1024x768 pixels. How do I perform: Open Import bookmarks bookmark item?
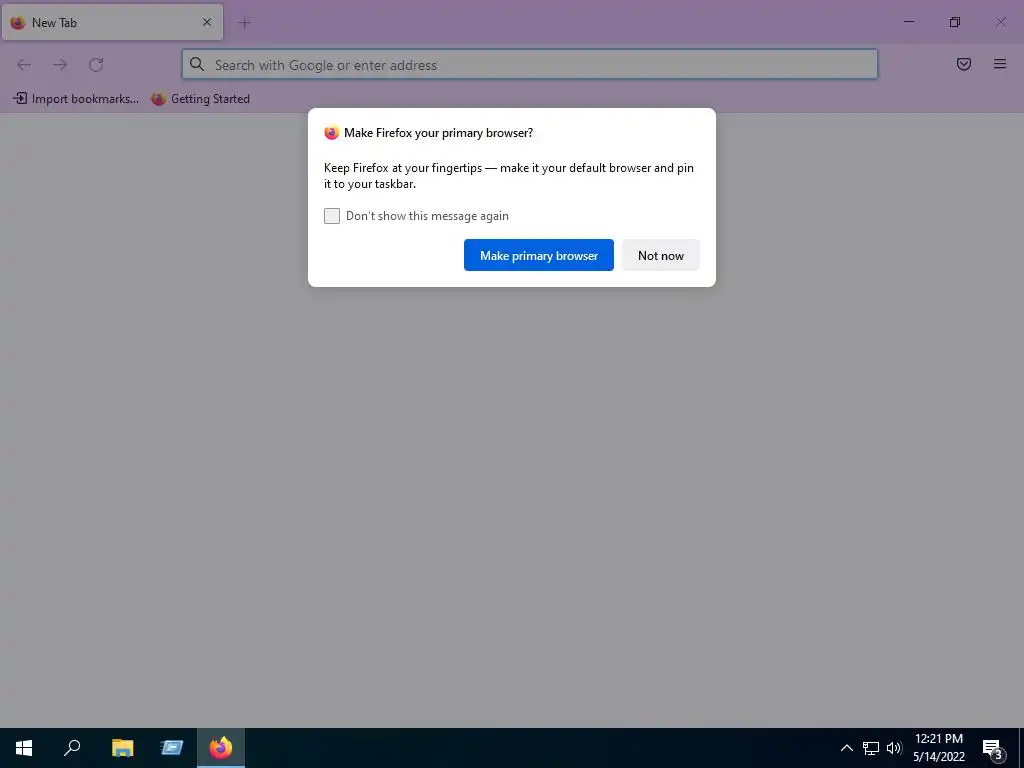tap(76, 99)
